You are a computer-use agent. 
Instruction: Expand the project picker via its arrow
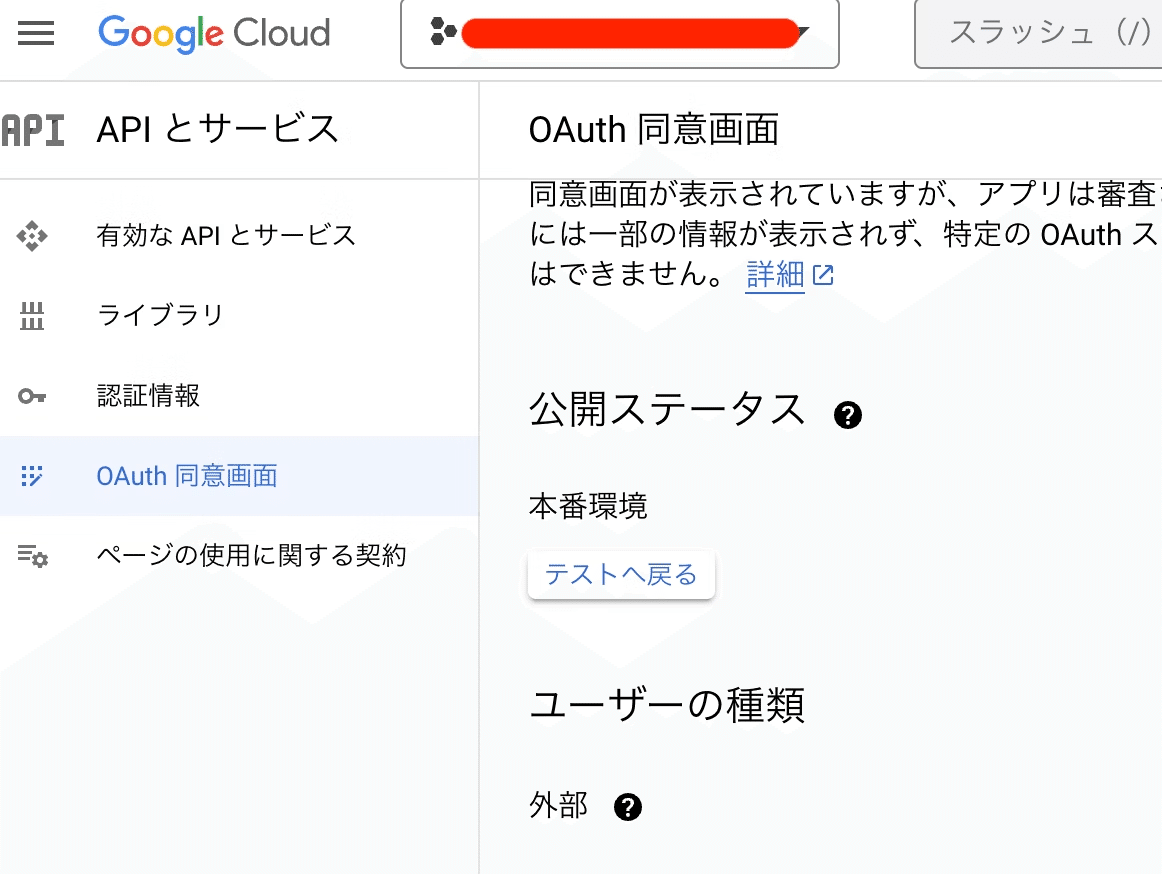[802, 33]
